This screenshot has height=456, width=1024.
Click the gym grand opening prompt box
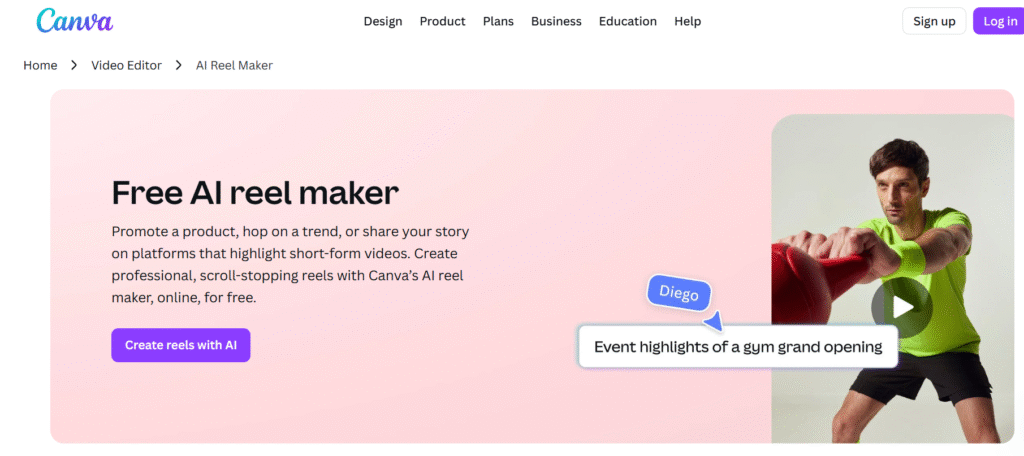tap(738, 347)
